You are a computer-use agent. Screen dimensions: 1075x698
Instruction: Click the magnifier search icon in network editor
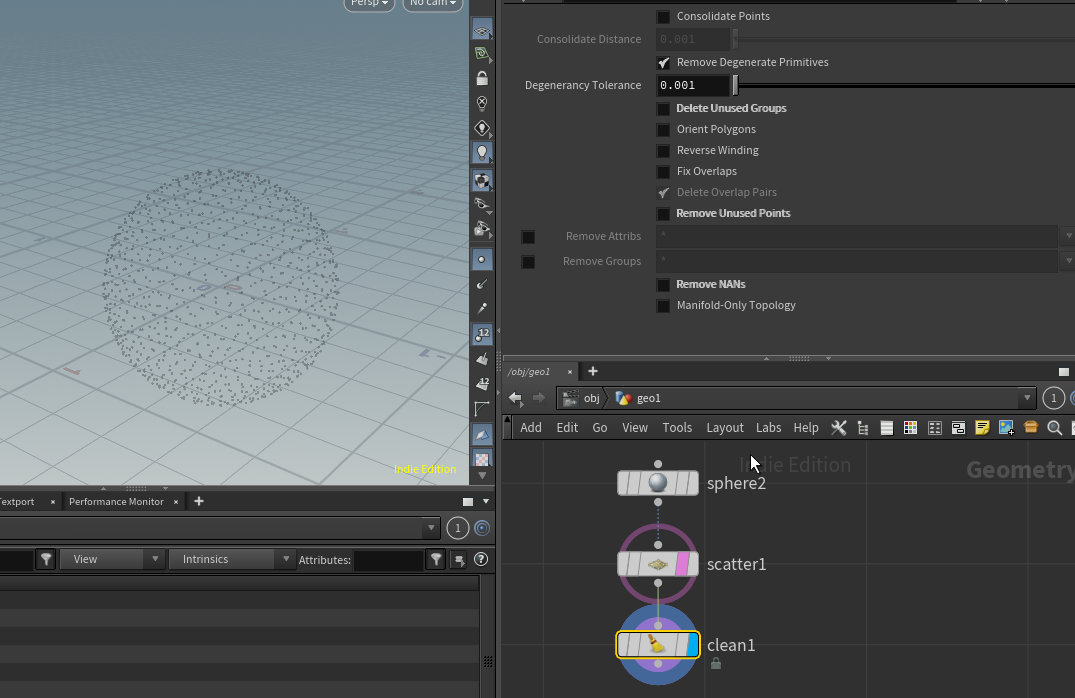(x=1054, y=428)
